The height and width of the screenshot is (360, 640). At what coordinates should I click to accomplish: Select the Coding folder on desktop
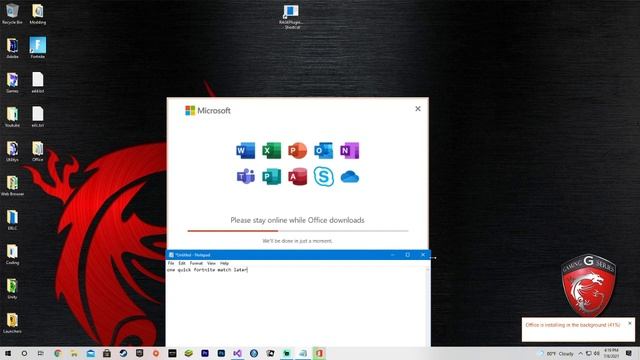coord(12,253)
